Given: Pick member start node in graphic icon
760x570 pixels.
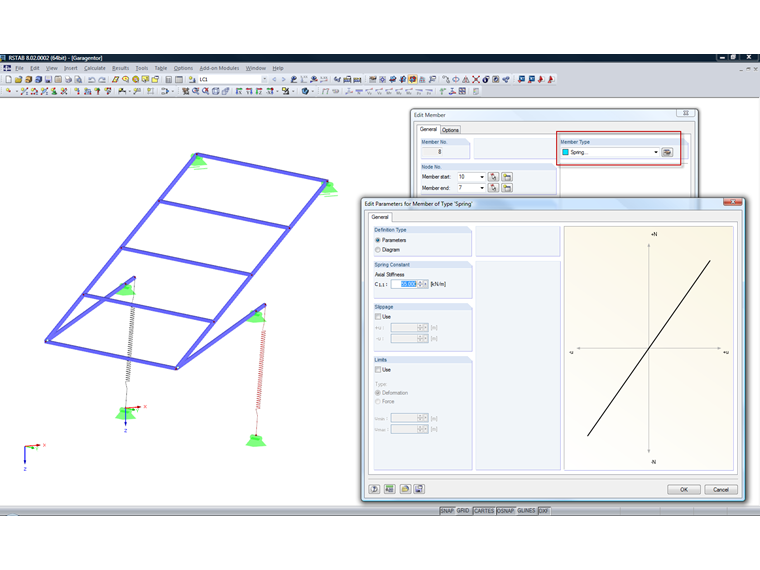Looking at the screenshot, I should pyautogui.click(x=493, y=177).
